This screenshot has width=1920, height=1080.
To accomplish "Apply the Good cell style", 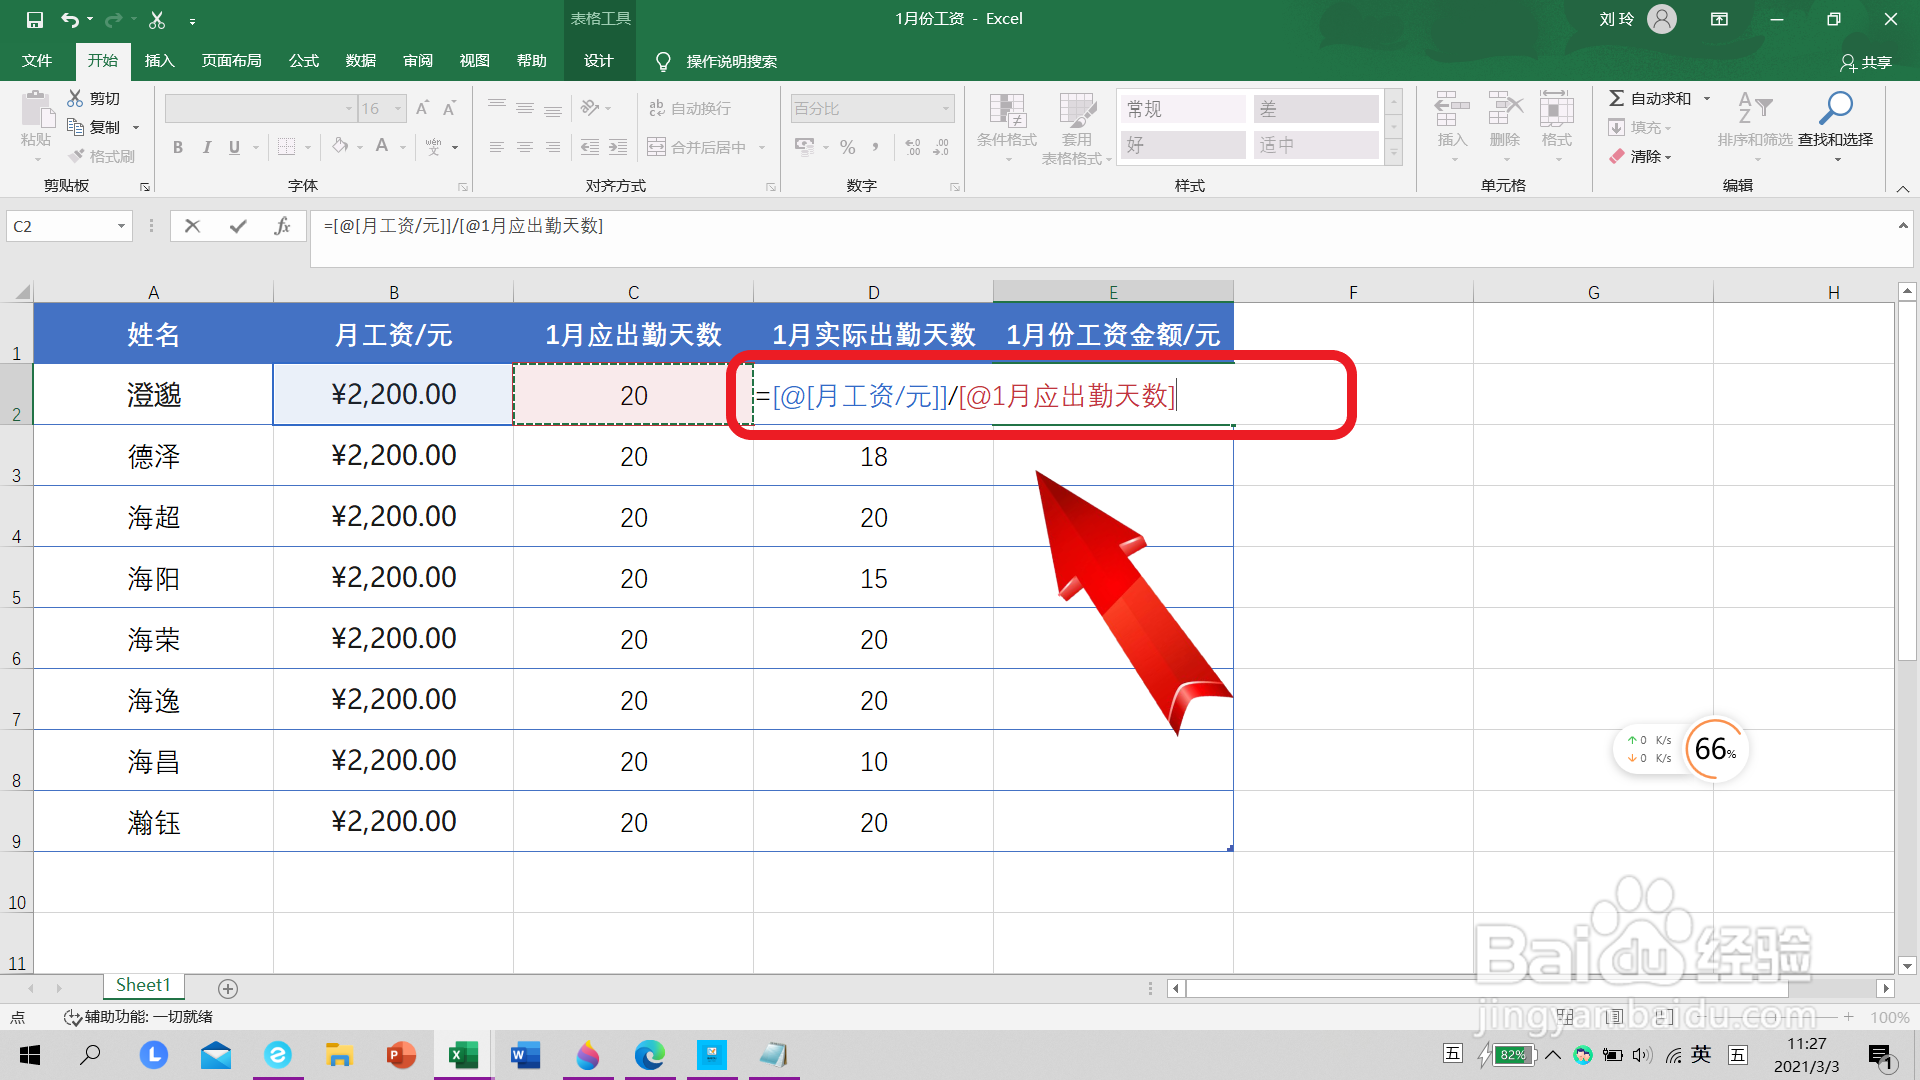I will [x=1183, y=145].
